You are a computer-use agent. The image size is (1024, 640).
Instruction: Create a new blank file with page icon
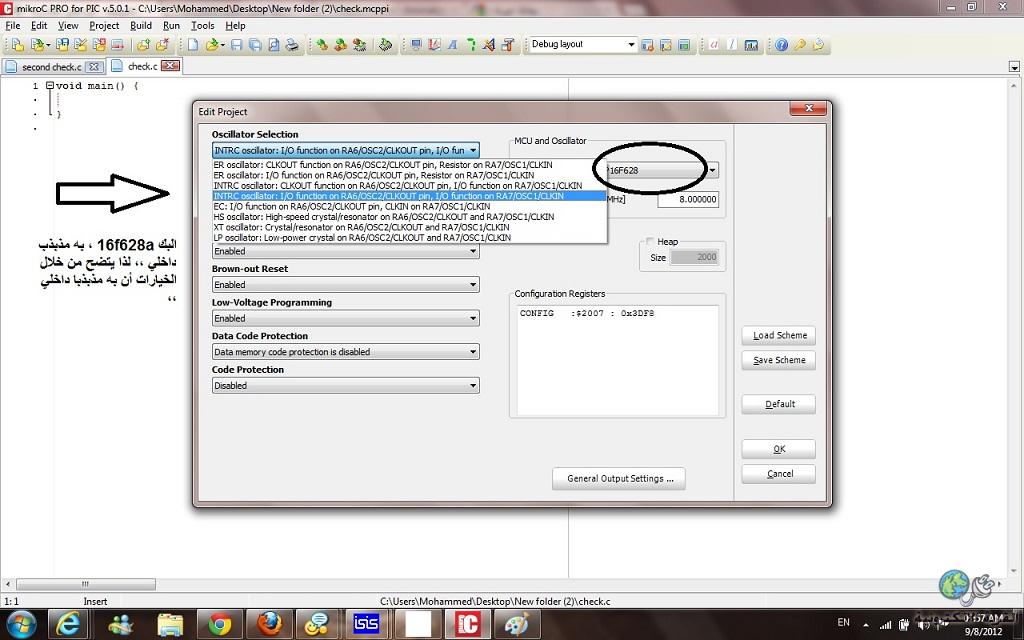click(193, 44)
